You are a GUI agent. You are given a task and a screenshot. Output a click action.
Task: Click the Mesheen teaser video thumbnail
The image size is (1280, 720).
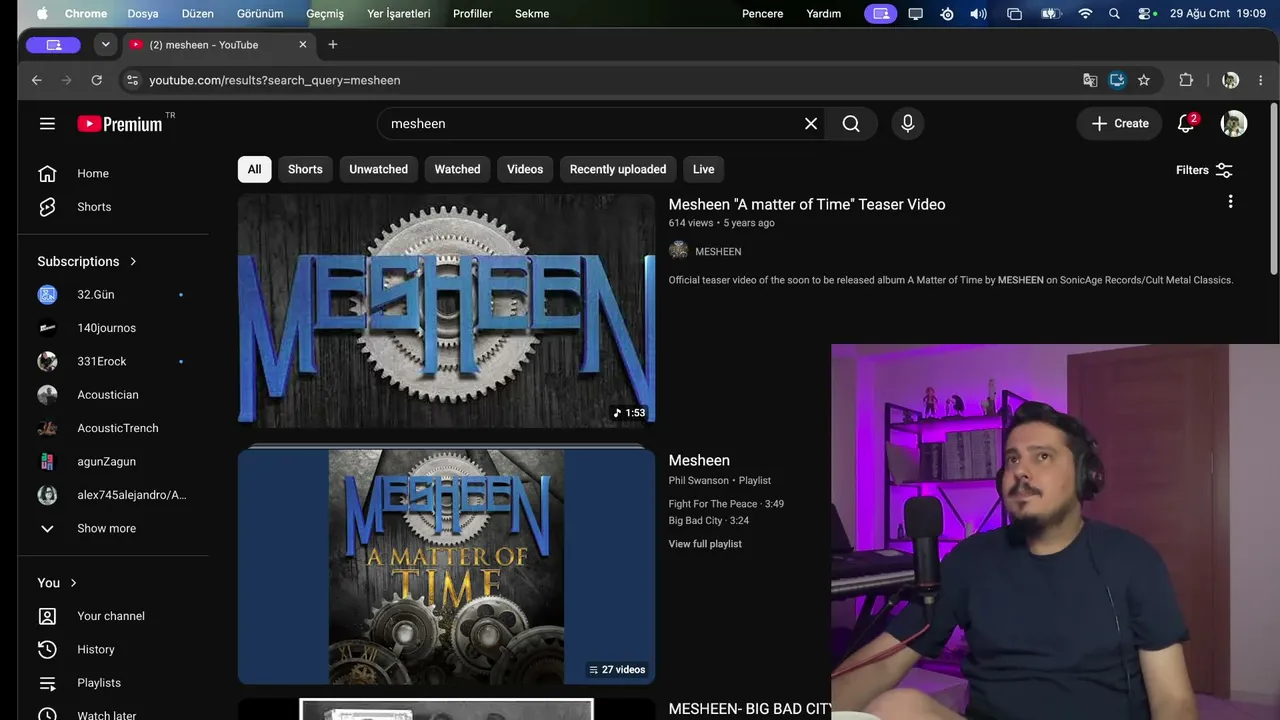[x=446, y=311]
